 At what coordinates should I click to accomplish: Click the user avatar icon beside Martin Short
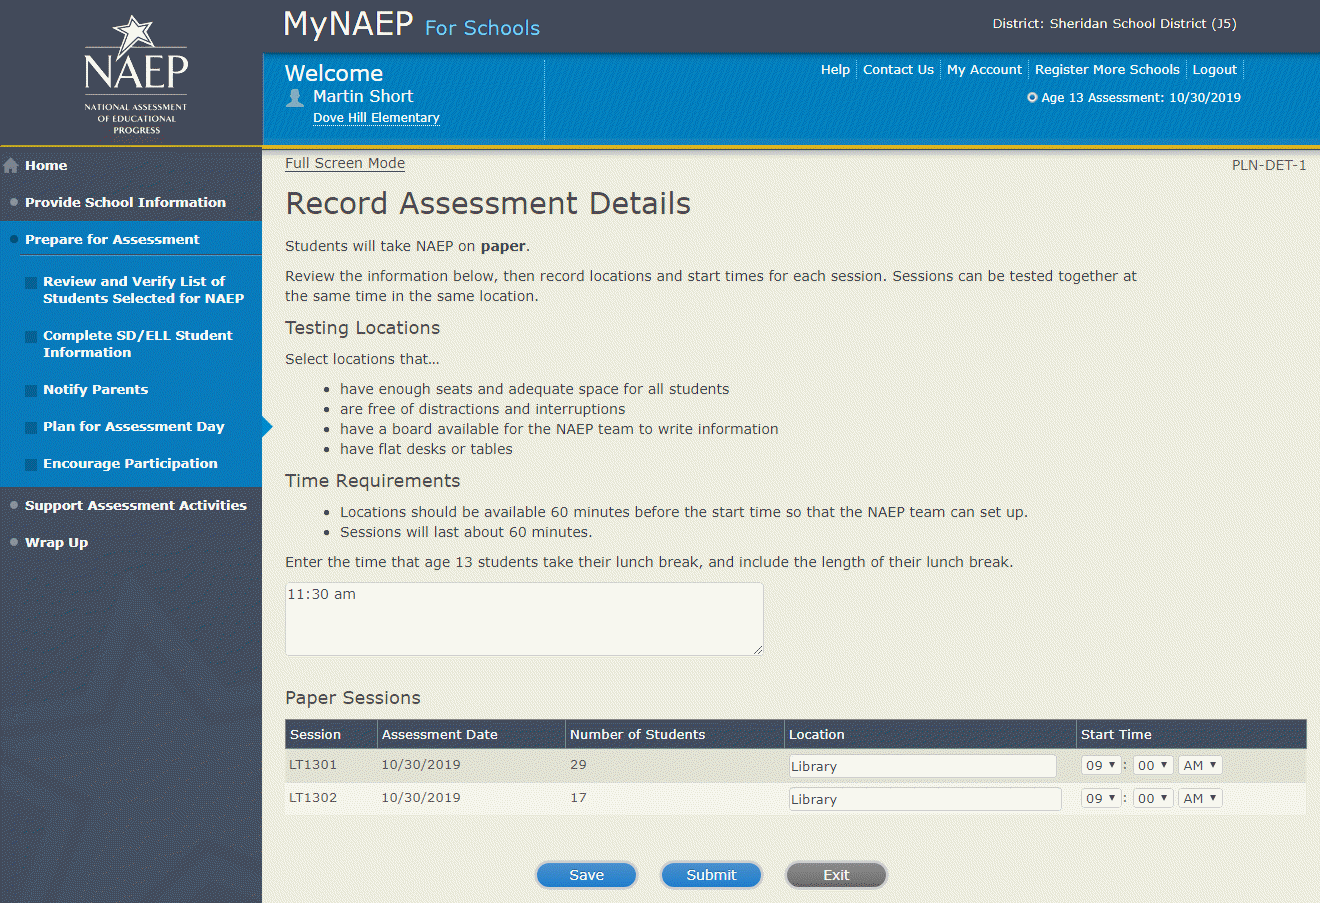[x=295, y=97]
